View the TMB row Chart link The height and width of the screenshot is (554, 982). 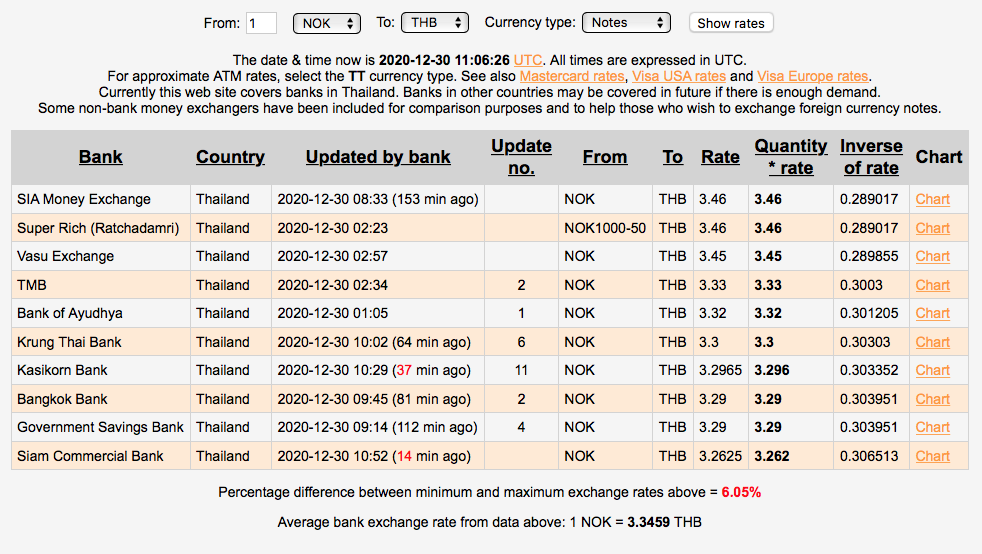click(x=932, y=285)
